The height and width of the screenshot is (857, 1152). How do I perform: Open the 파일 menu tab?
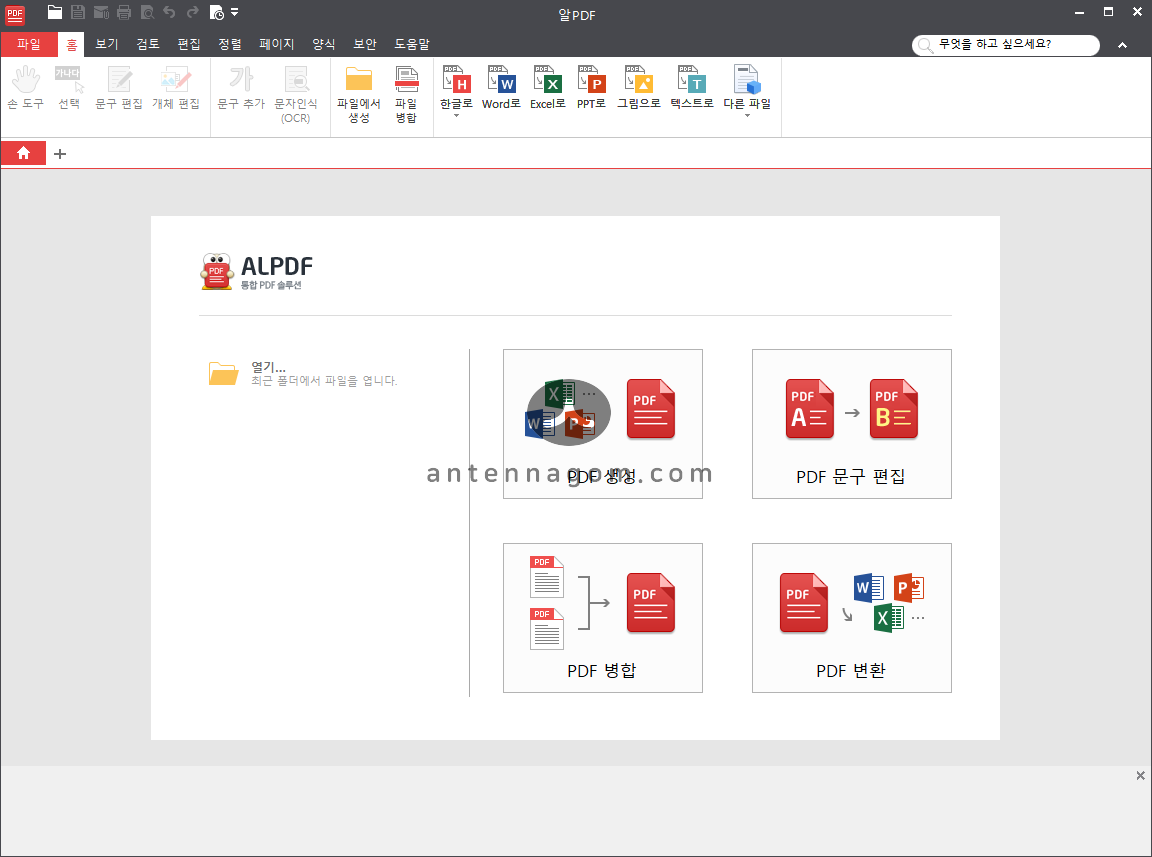pyautogui.click(x=29, y=44)
